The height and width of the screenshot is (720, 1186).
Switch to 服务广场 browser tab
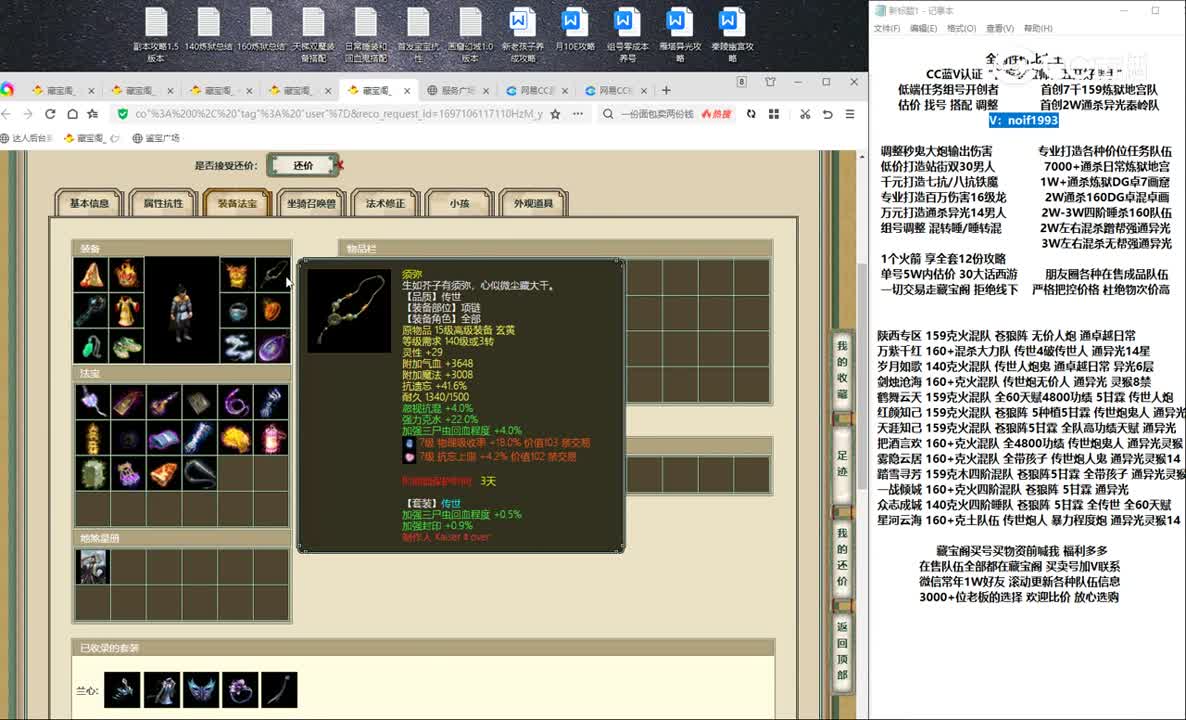(x=458, y=90)
